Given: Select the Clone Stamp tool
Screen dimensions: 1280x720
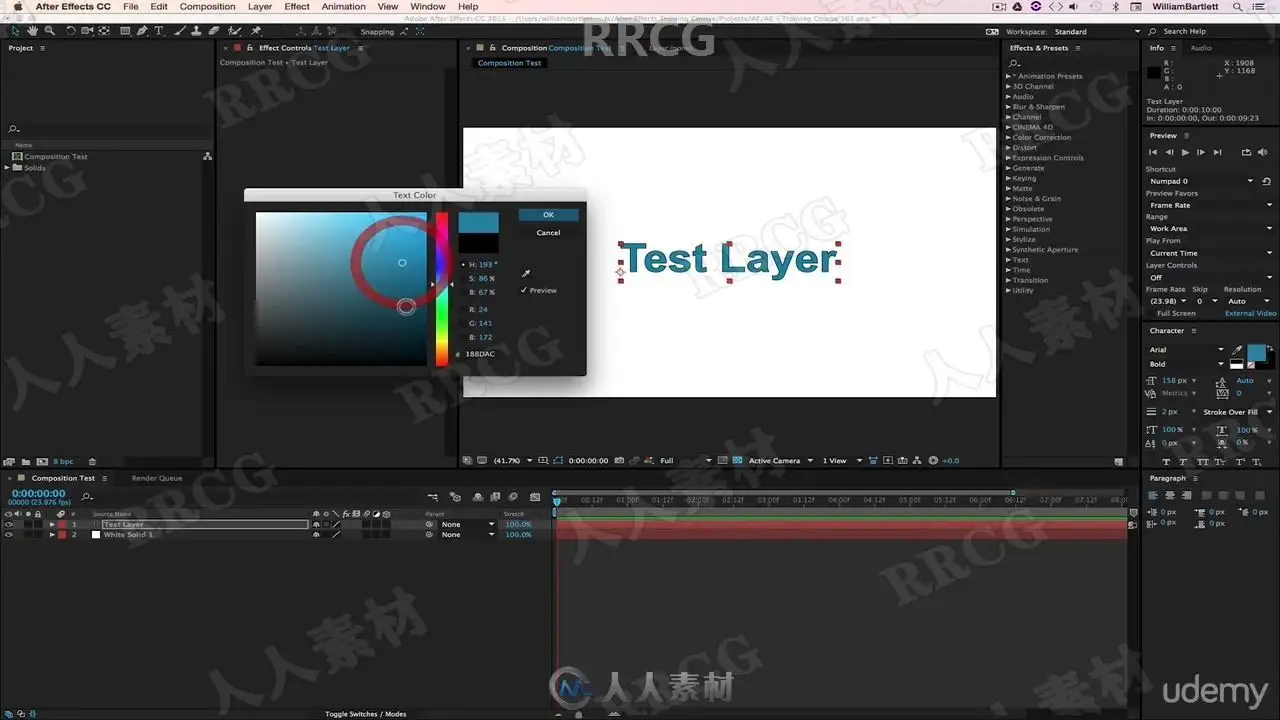Looking at the screenshot, I should pyautogui.click(x=194, y=31).
